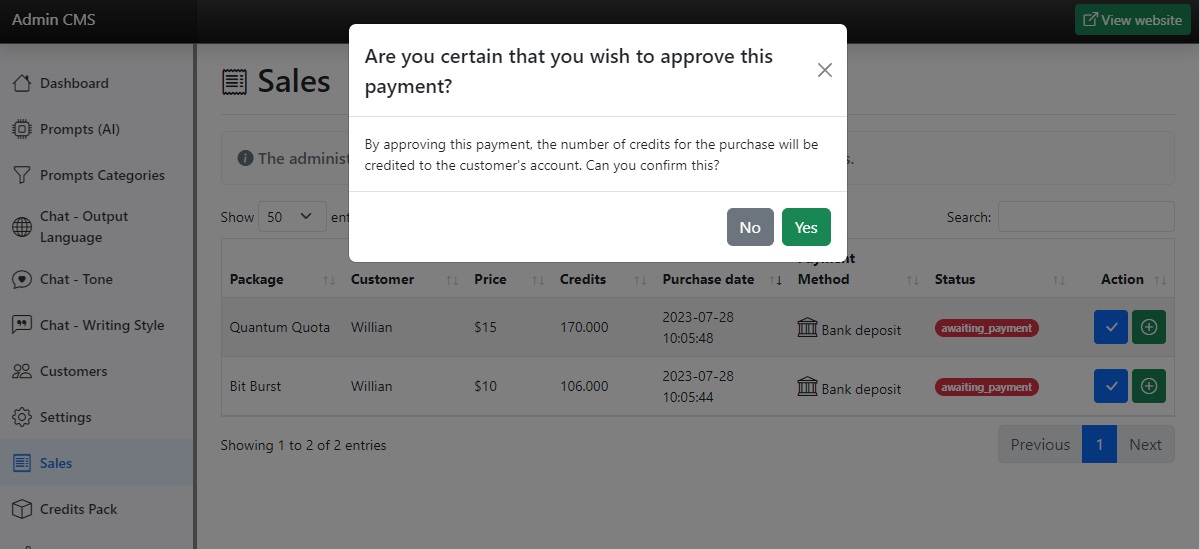Click the plus button for Bit Burst
The image size is (1200, 549).
(x=1149, y=386)
